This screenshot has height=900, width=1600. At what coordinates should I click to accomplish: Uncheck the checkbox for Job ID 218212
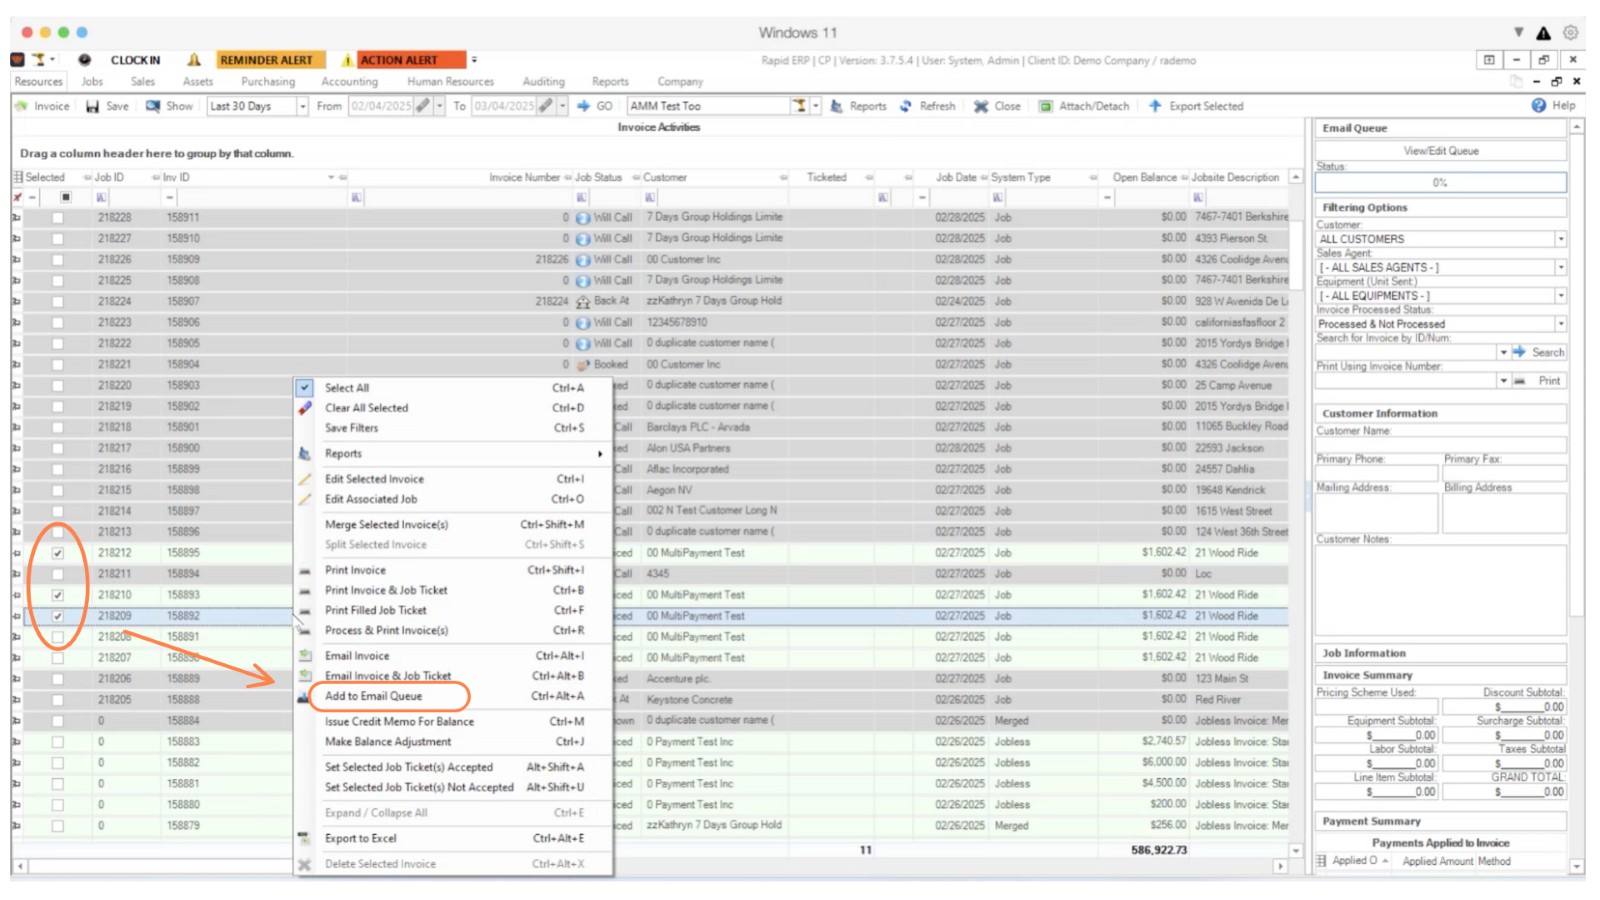[x=58, y=553]
